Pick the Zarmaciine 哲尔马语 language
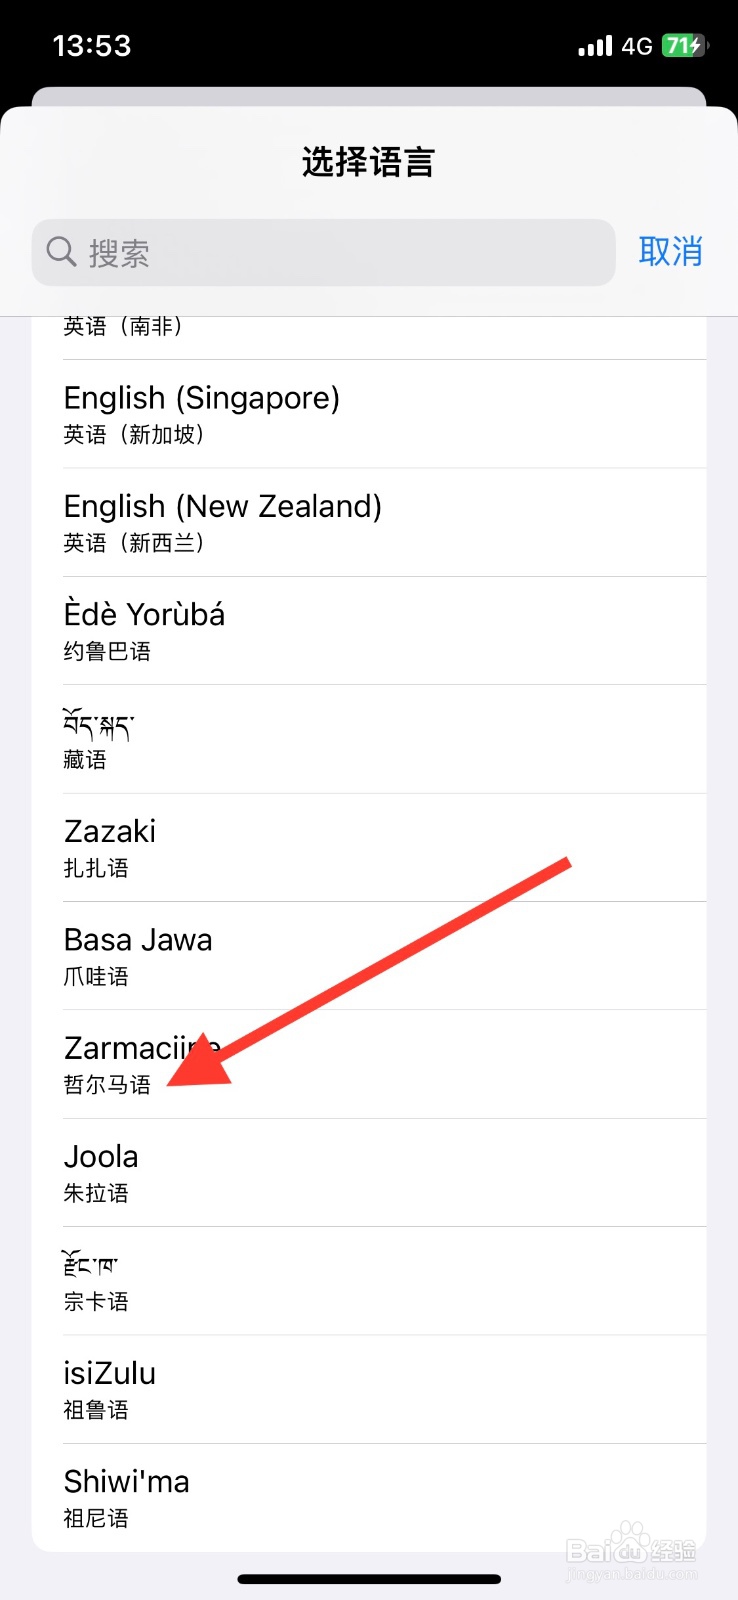Image resolution: width=738 pixels, height=1600 pixels. 369,1064
